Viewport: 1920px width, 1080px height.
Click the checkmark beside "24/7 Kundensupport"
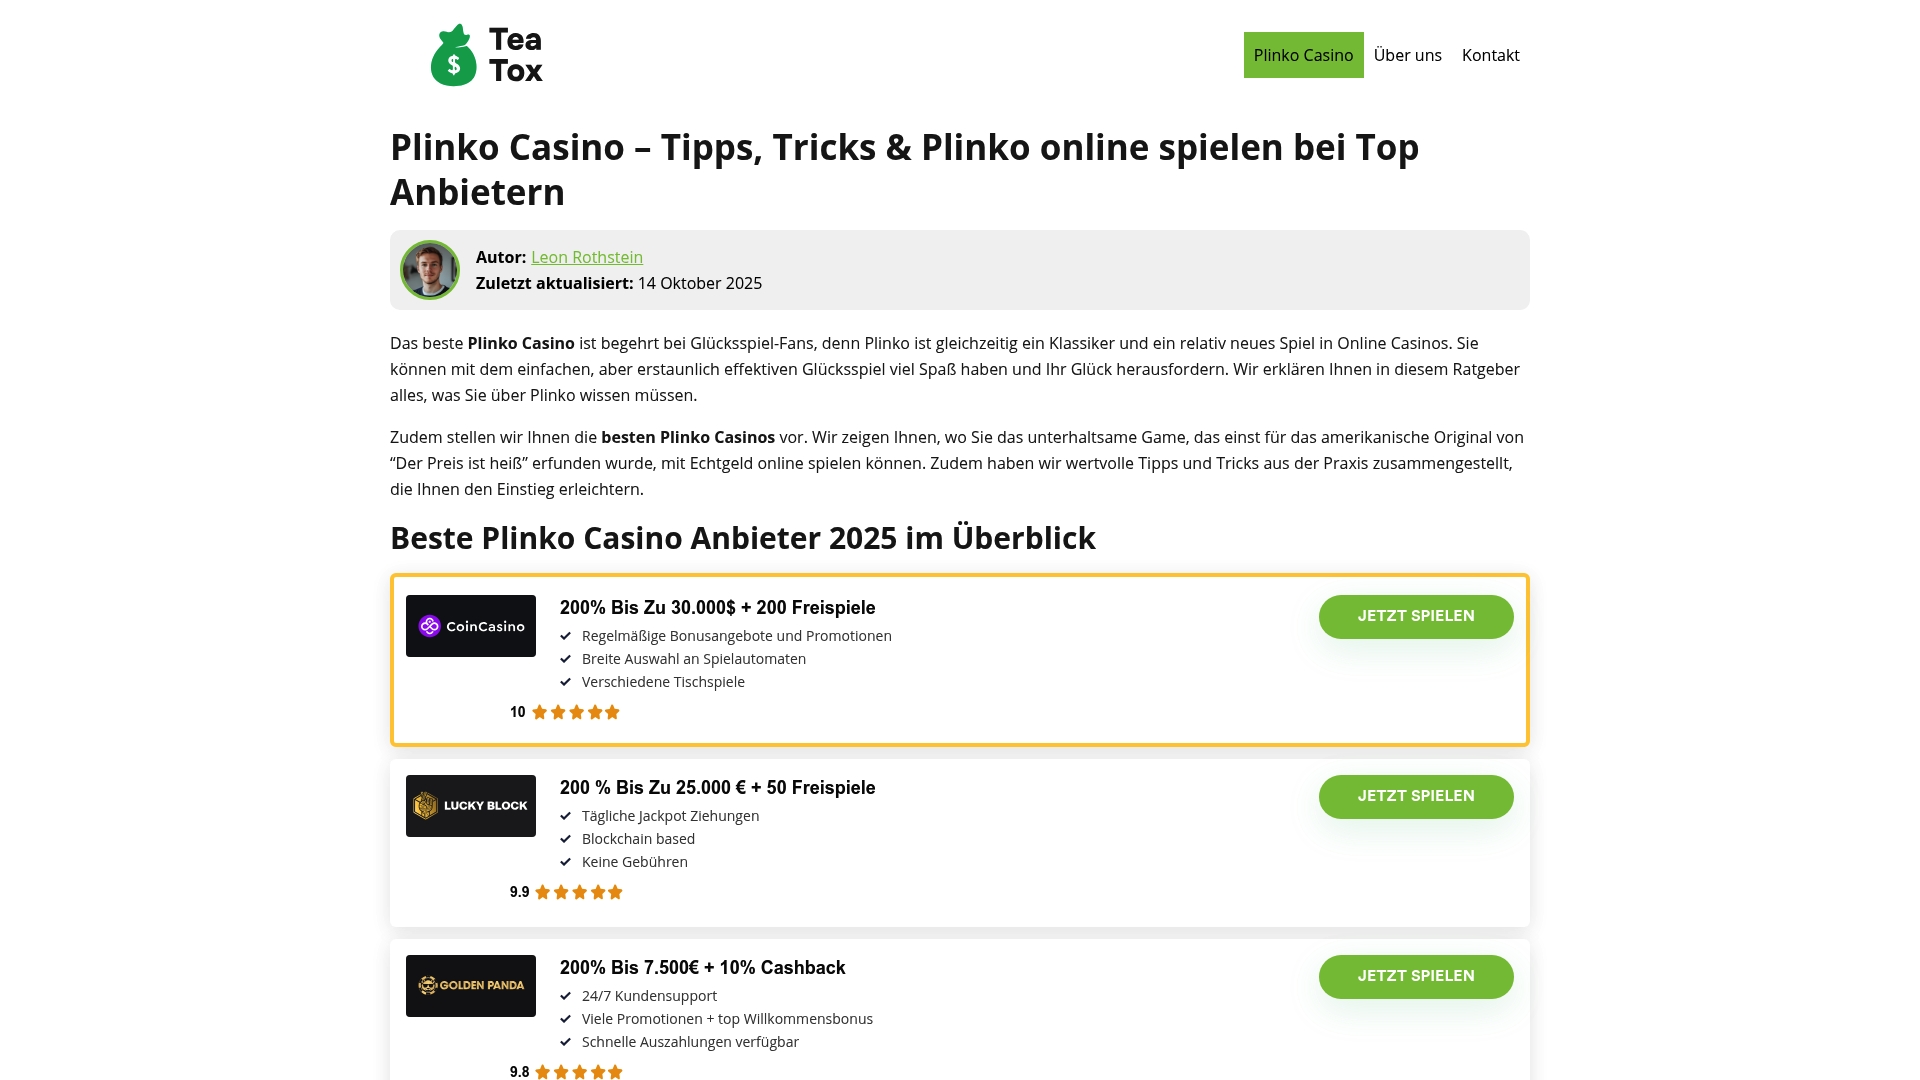[567, 996]
